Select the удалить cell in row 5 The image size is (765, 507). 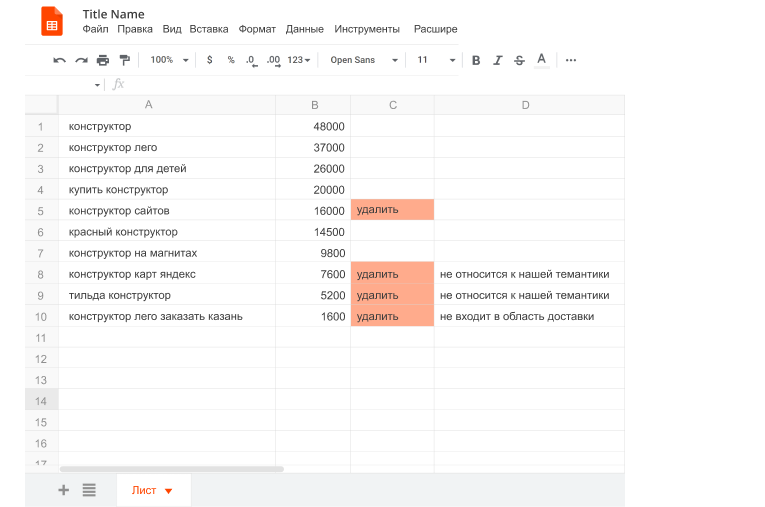[x=392, y=210]
